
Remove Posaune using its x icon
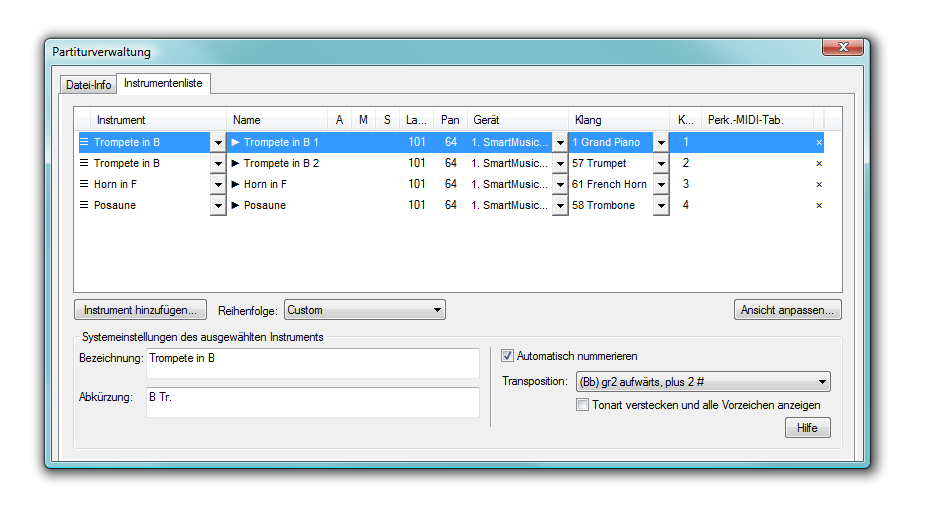point(819,205)
